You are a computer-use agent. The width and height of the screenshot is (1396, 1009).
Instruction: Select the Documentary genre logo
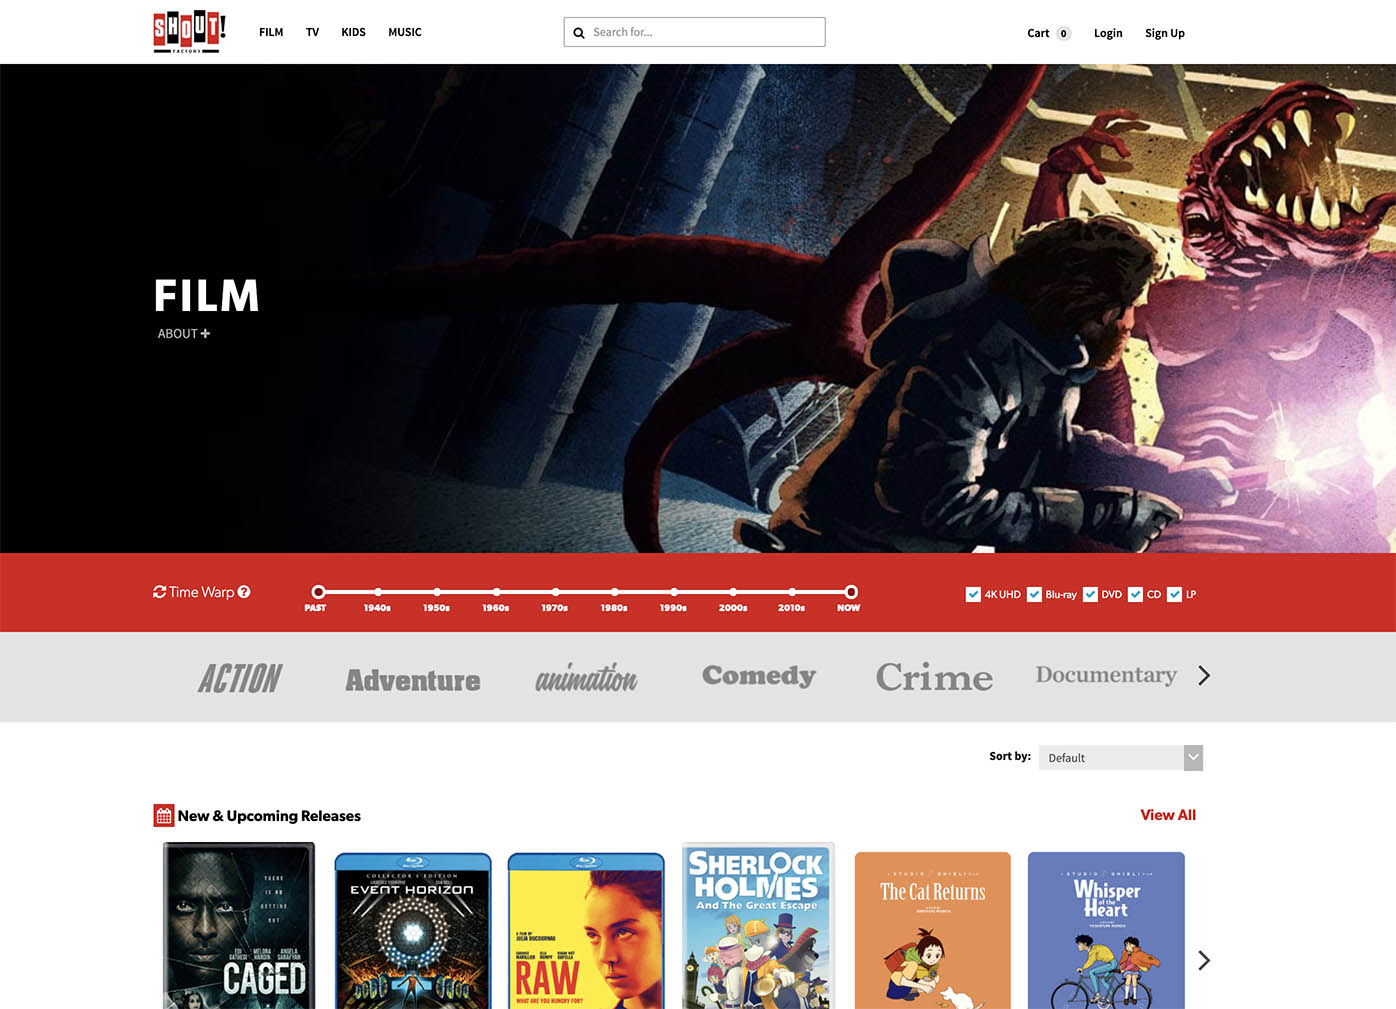1106,675
